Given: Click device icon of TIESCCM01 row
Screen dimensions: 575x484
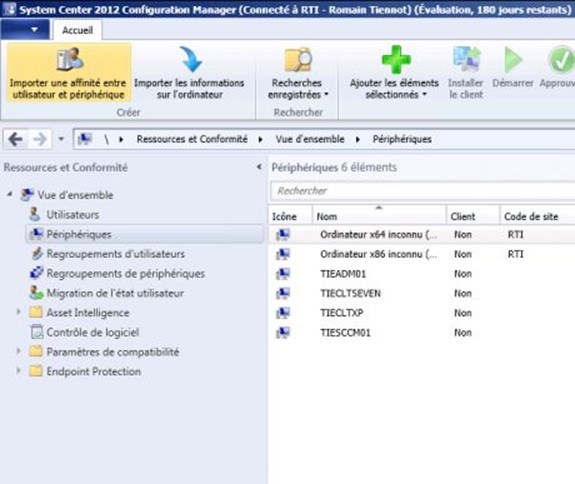Looking at the screenshot, I should [x=283, y=333].
